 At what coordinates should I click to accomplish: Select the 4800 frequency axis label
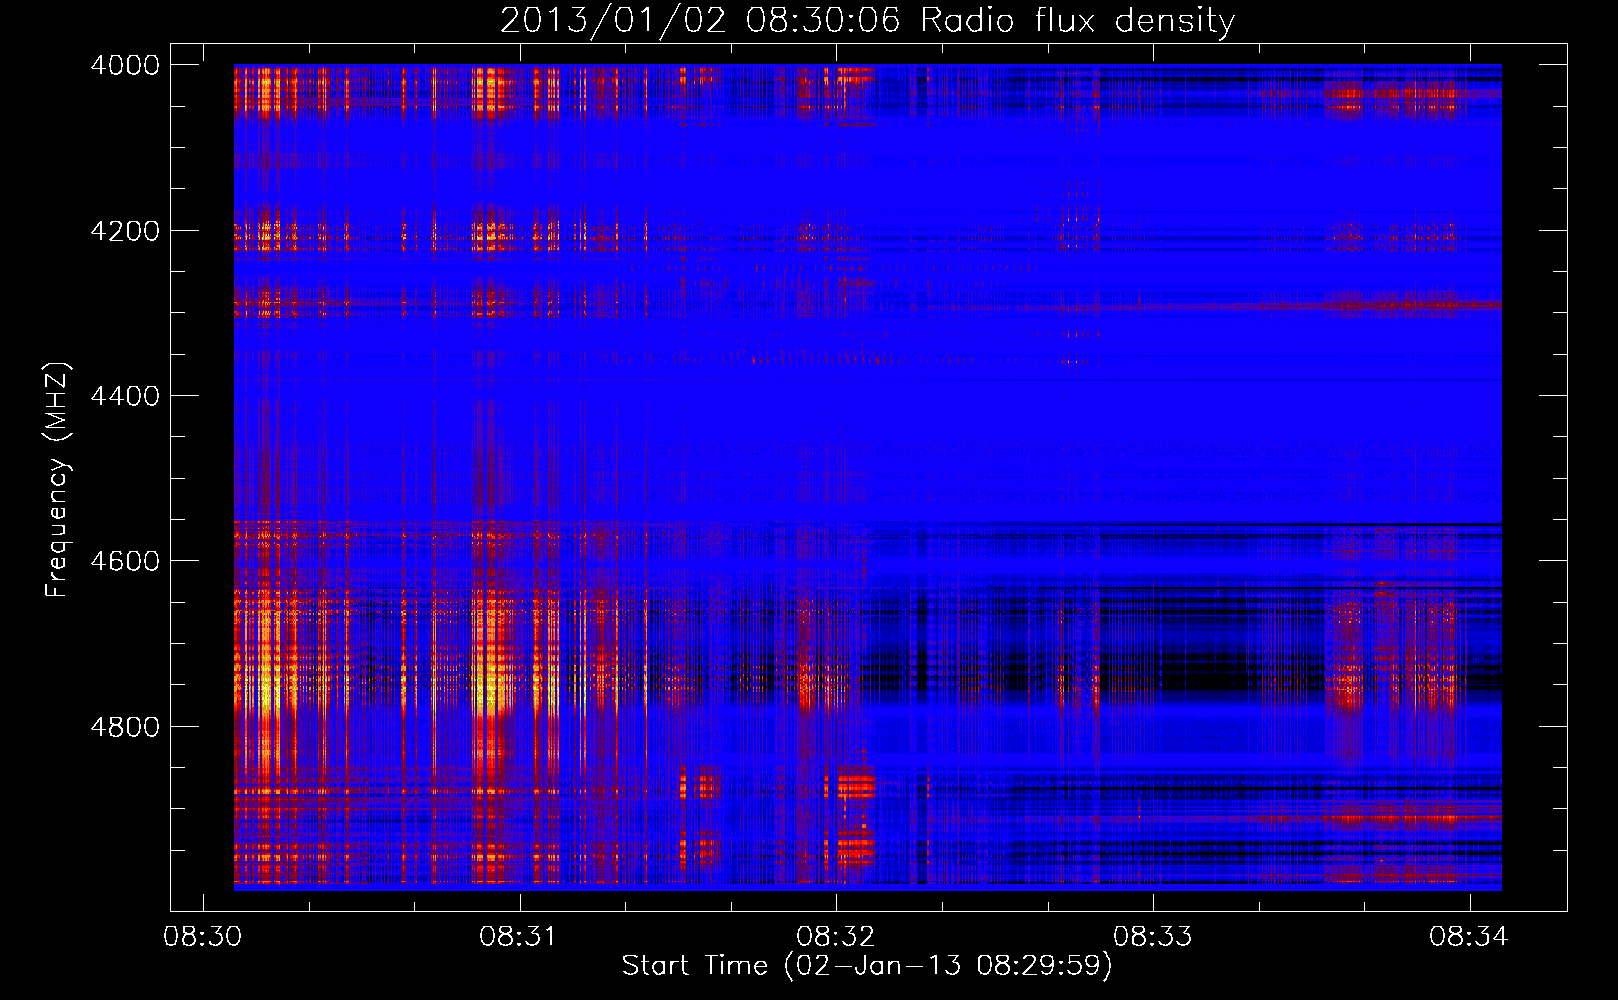click(x=125, y=726)
